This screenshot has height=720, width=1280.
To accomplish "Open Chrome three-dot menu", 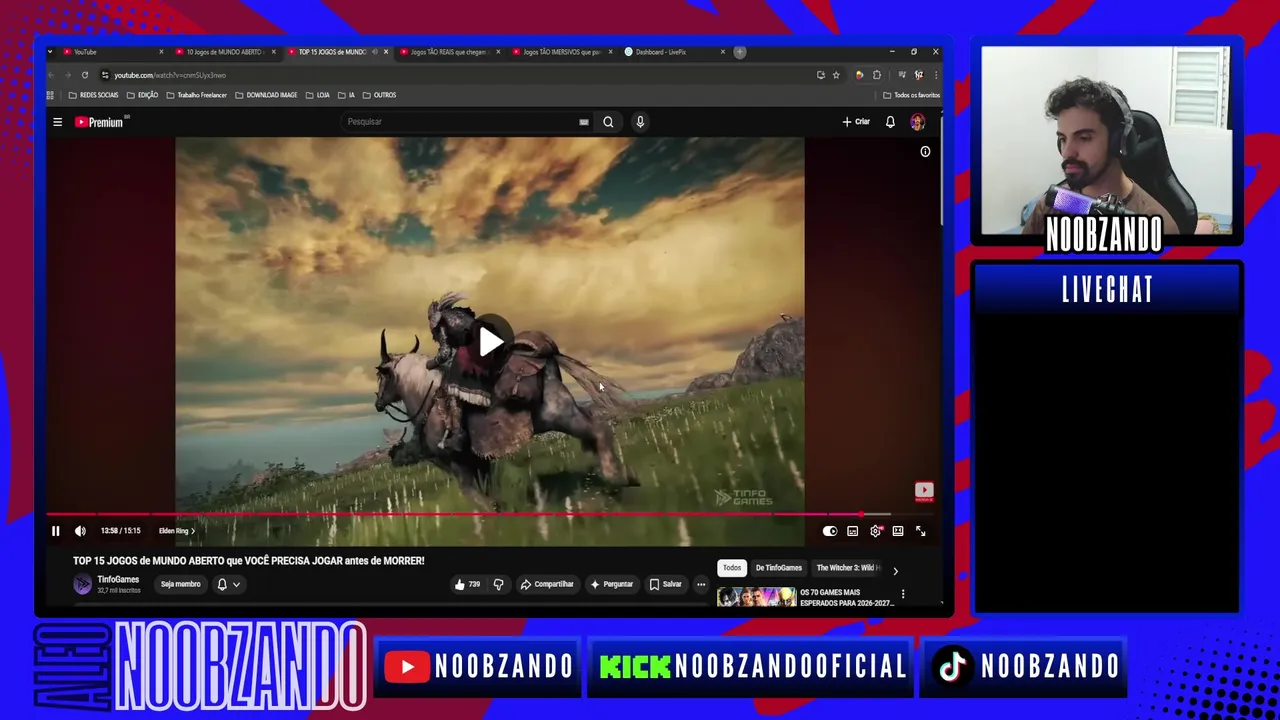I will (936, 75).
